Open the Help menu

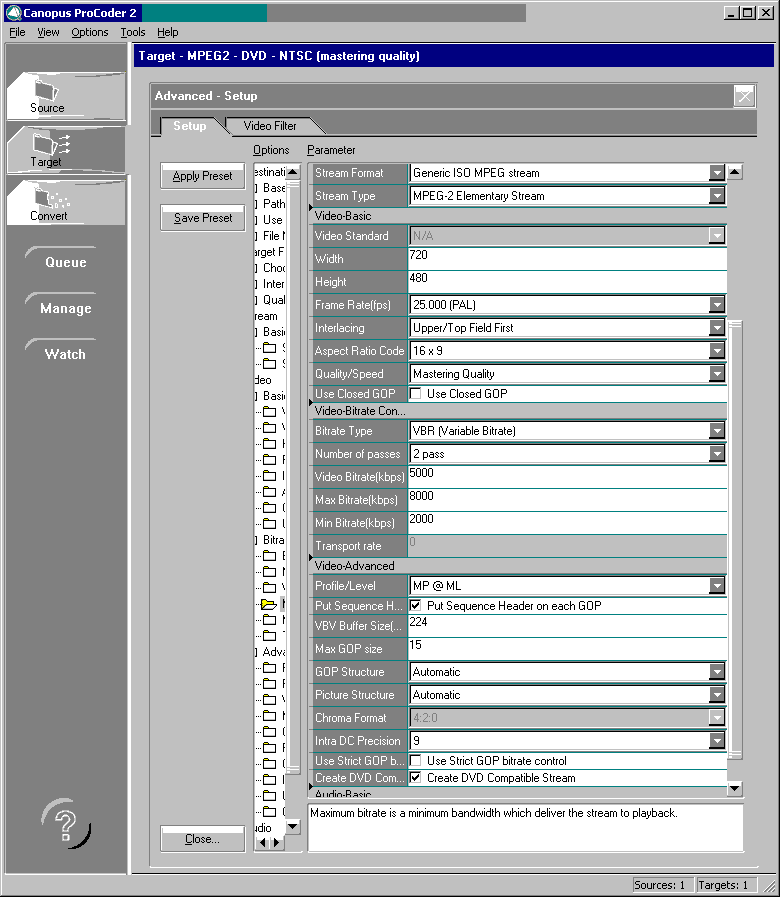[x=168, y=32]
